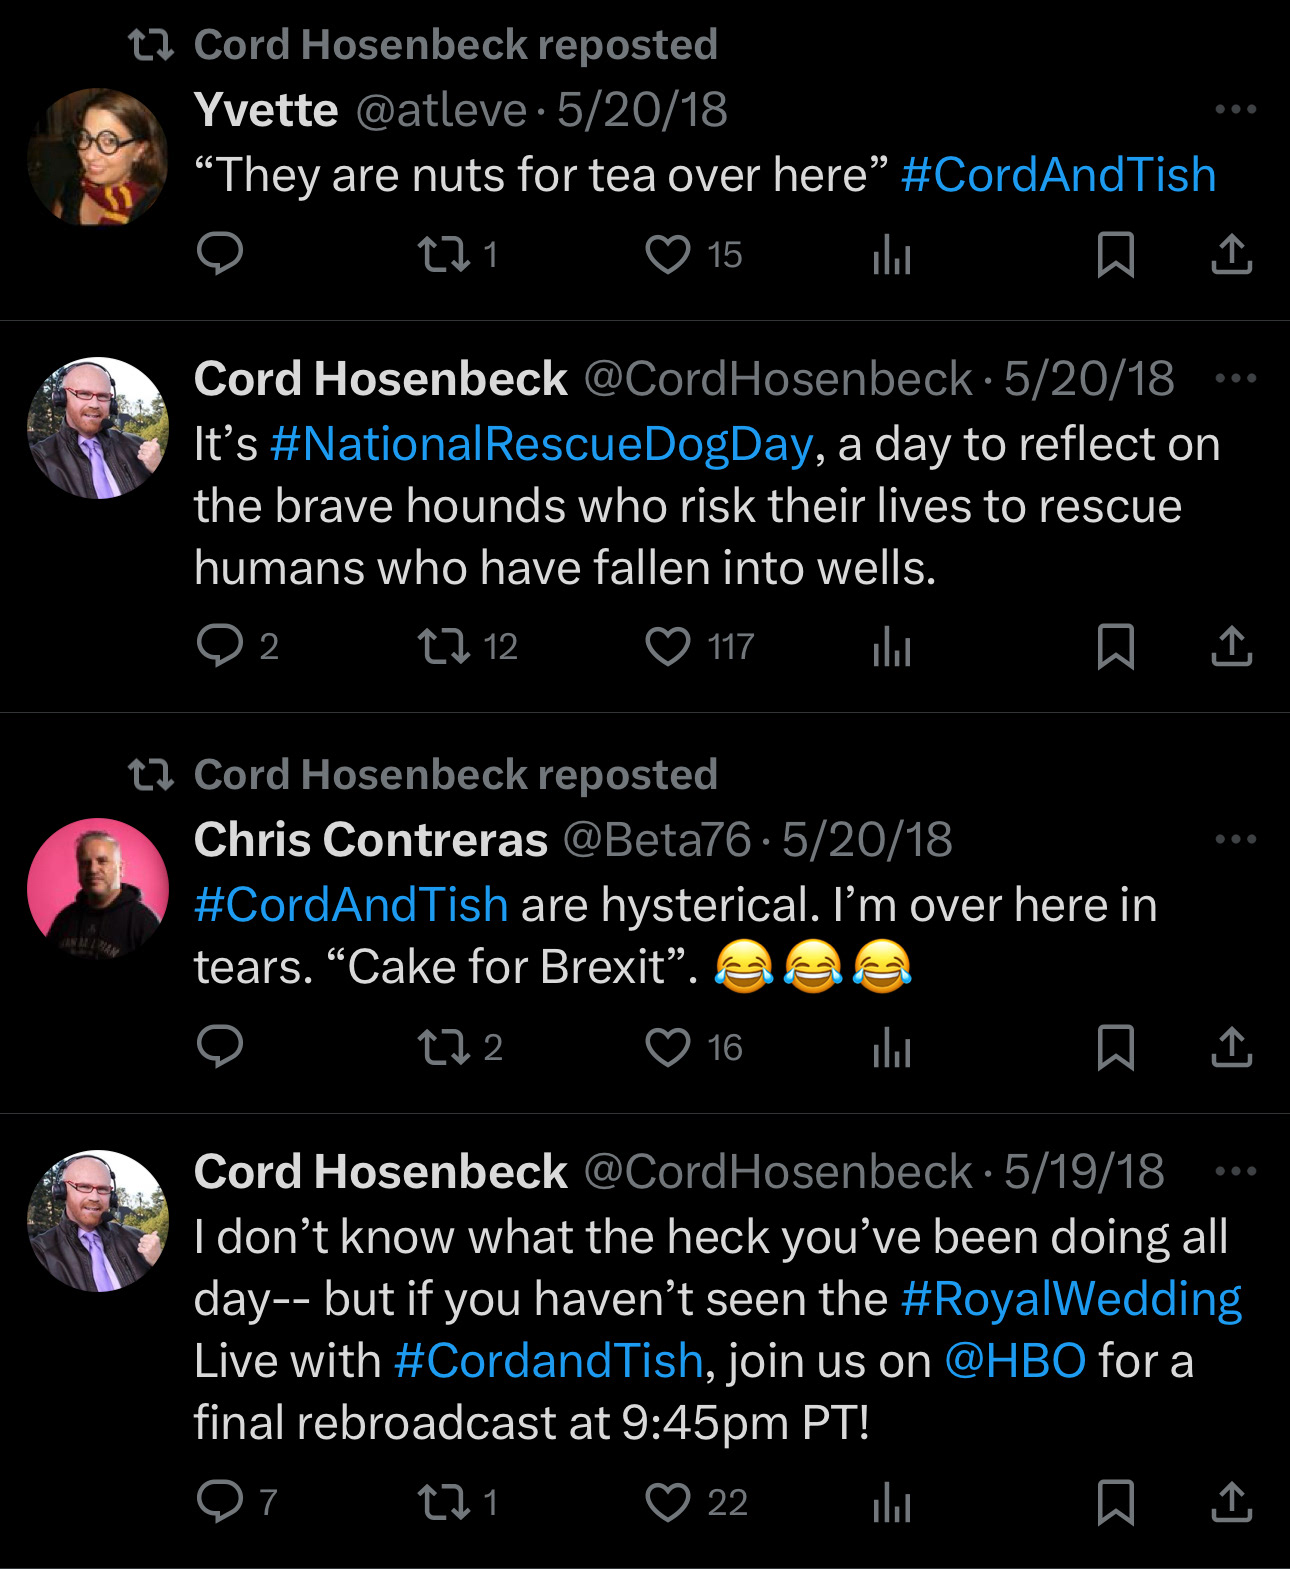Bookmark Chris Contreras's Brexit cake tweet
1290x1569 pixels.
1115,1047
